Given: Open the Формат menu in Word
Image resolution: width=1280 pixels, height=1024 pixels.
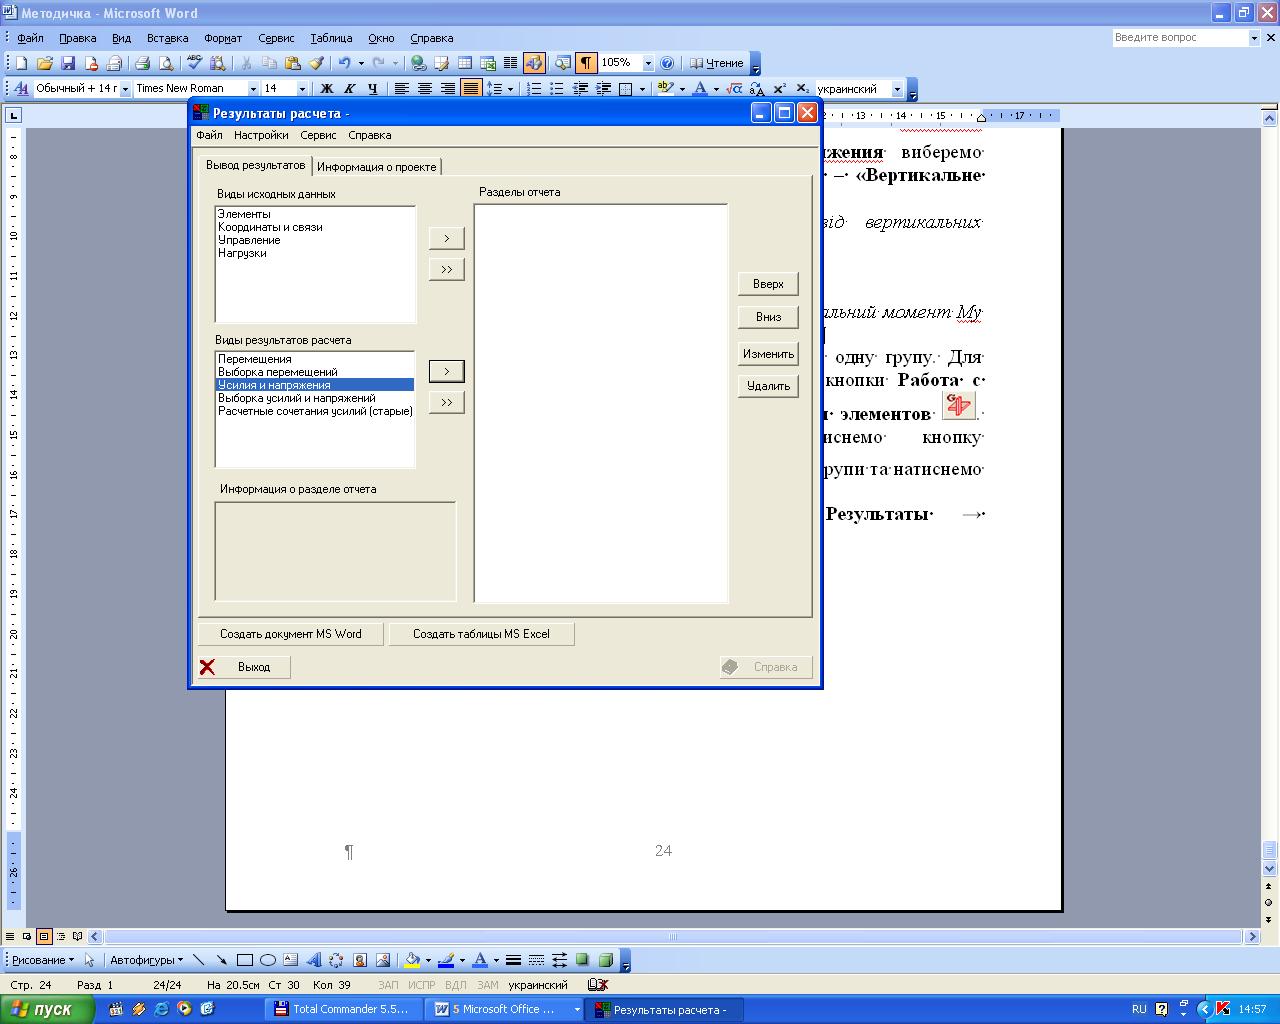Looking at the screenshot, I should click(223, 38).
